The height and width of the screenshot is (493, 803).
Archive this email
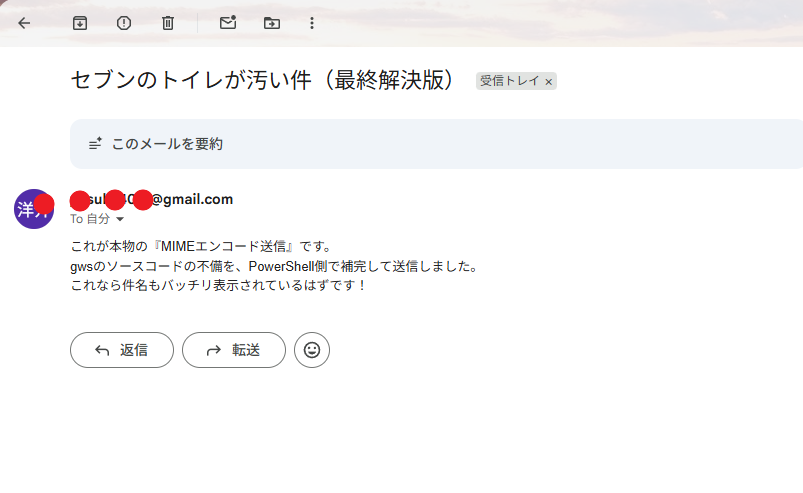pos(80,23)
